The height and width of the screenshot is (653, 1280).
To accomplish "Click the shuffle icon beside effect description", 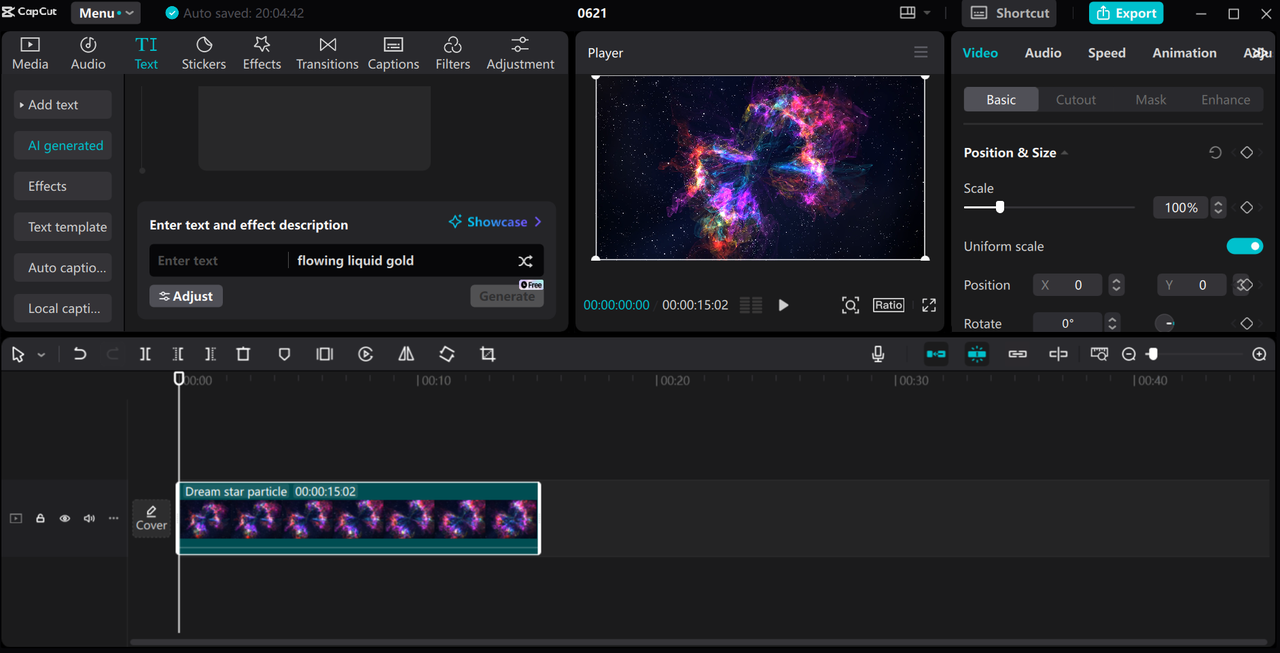I will point(525,261).
